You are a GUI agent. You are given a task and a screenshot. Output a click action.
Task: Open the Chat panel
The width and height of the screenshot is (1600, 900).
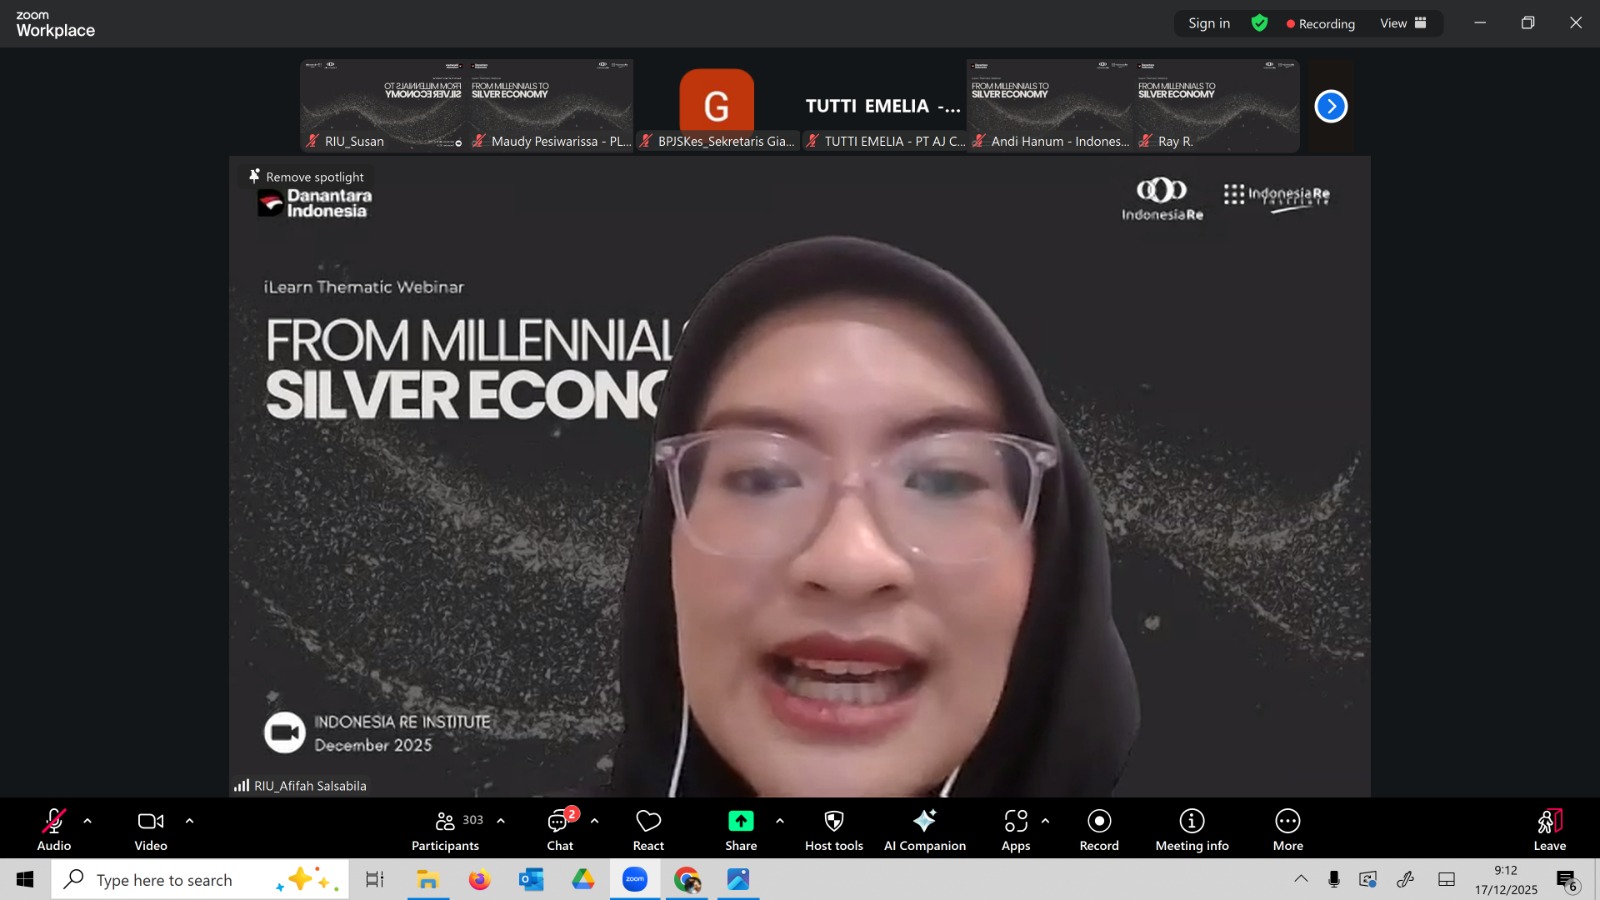tap(560, 830)
